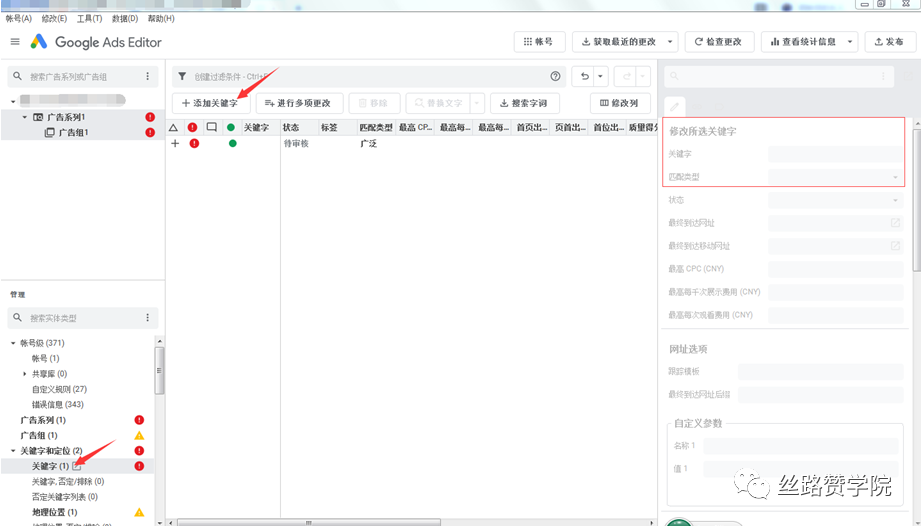Viewport: 921px width, 526px height.
Task: Open more options beside entity type search
Action: 147,318
